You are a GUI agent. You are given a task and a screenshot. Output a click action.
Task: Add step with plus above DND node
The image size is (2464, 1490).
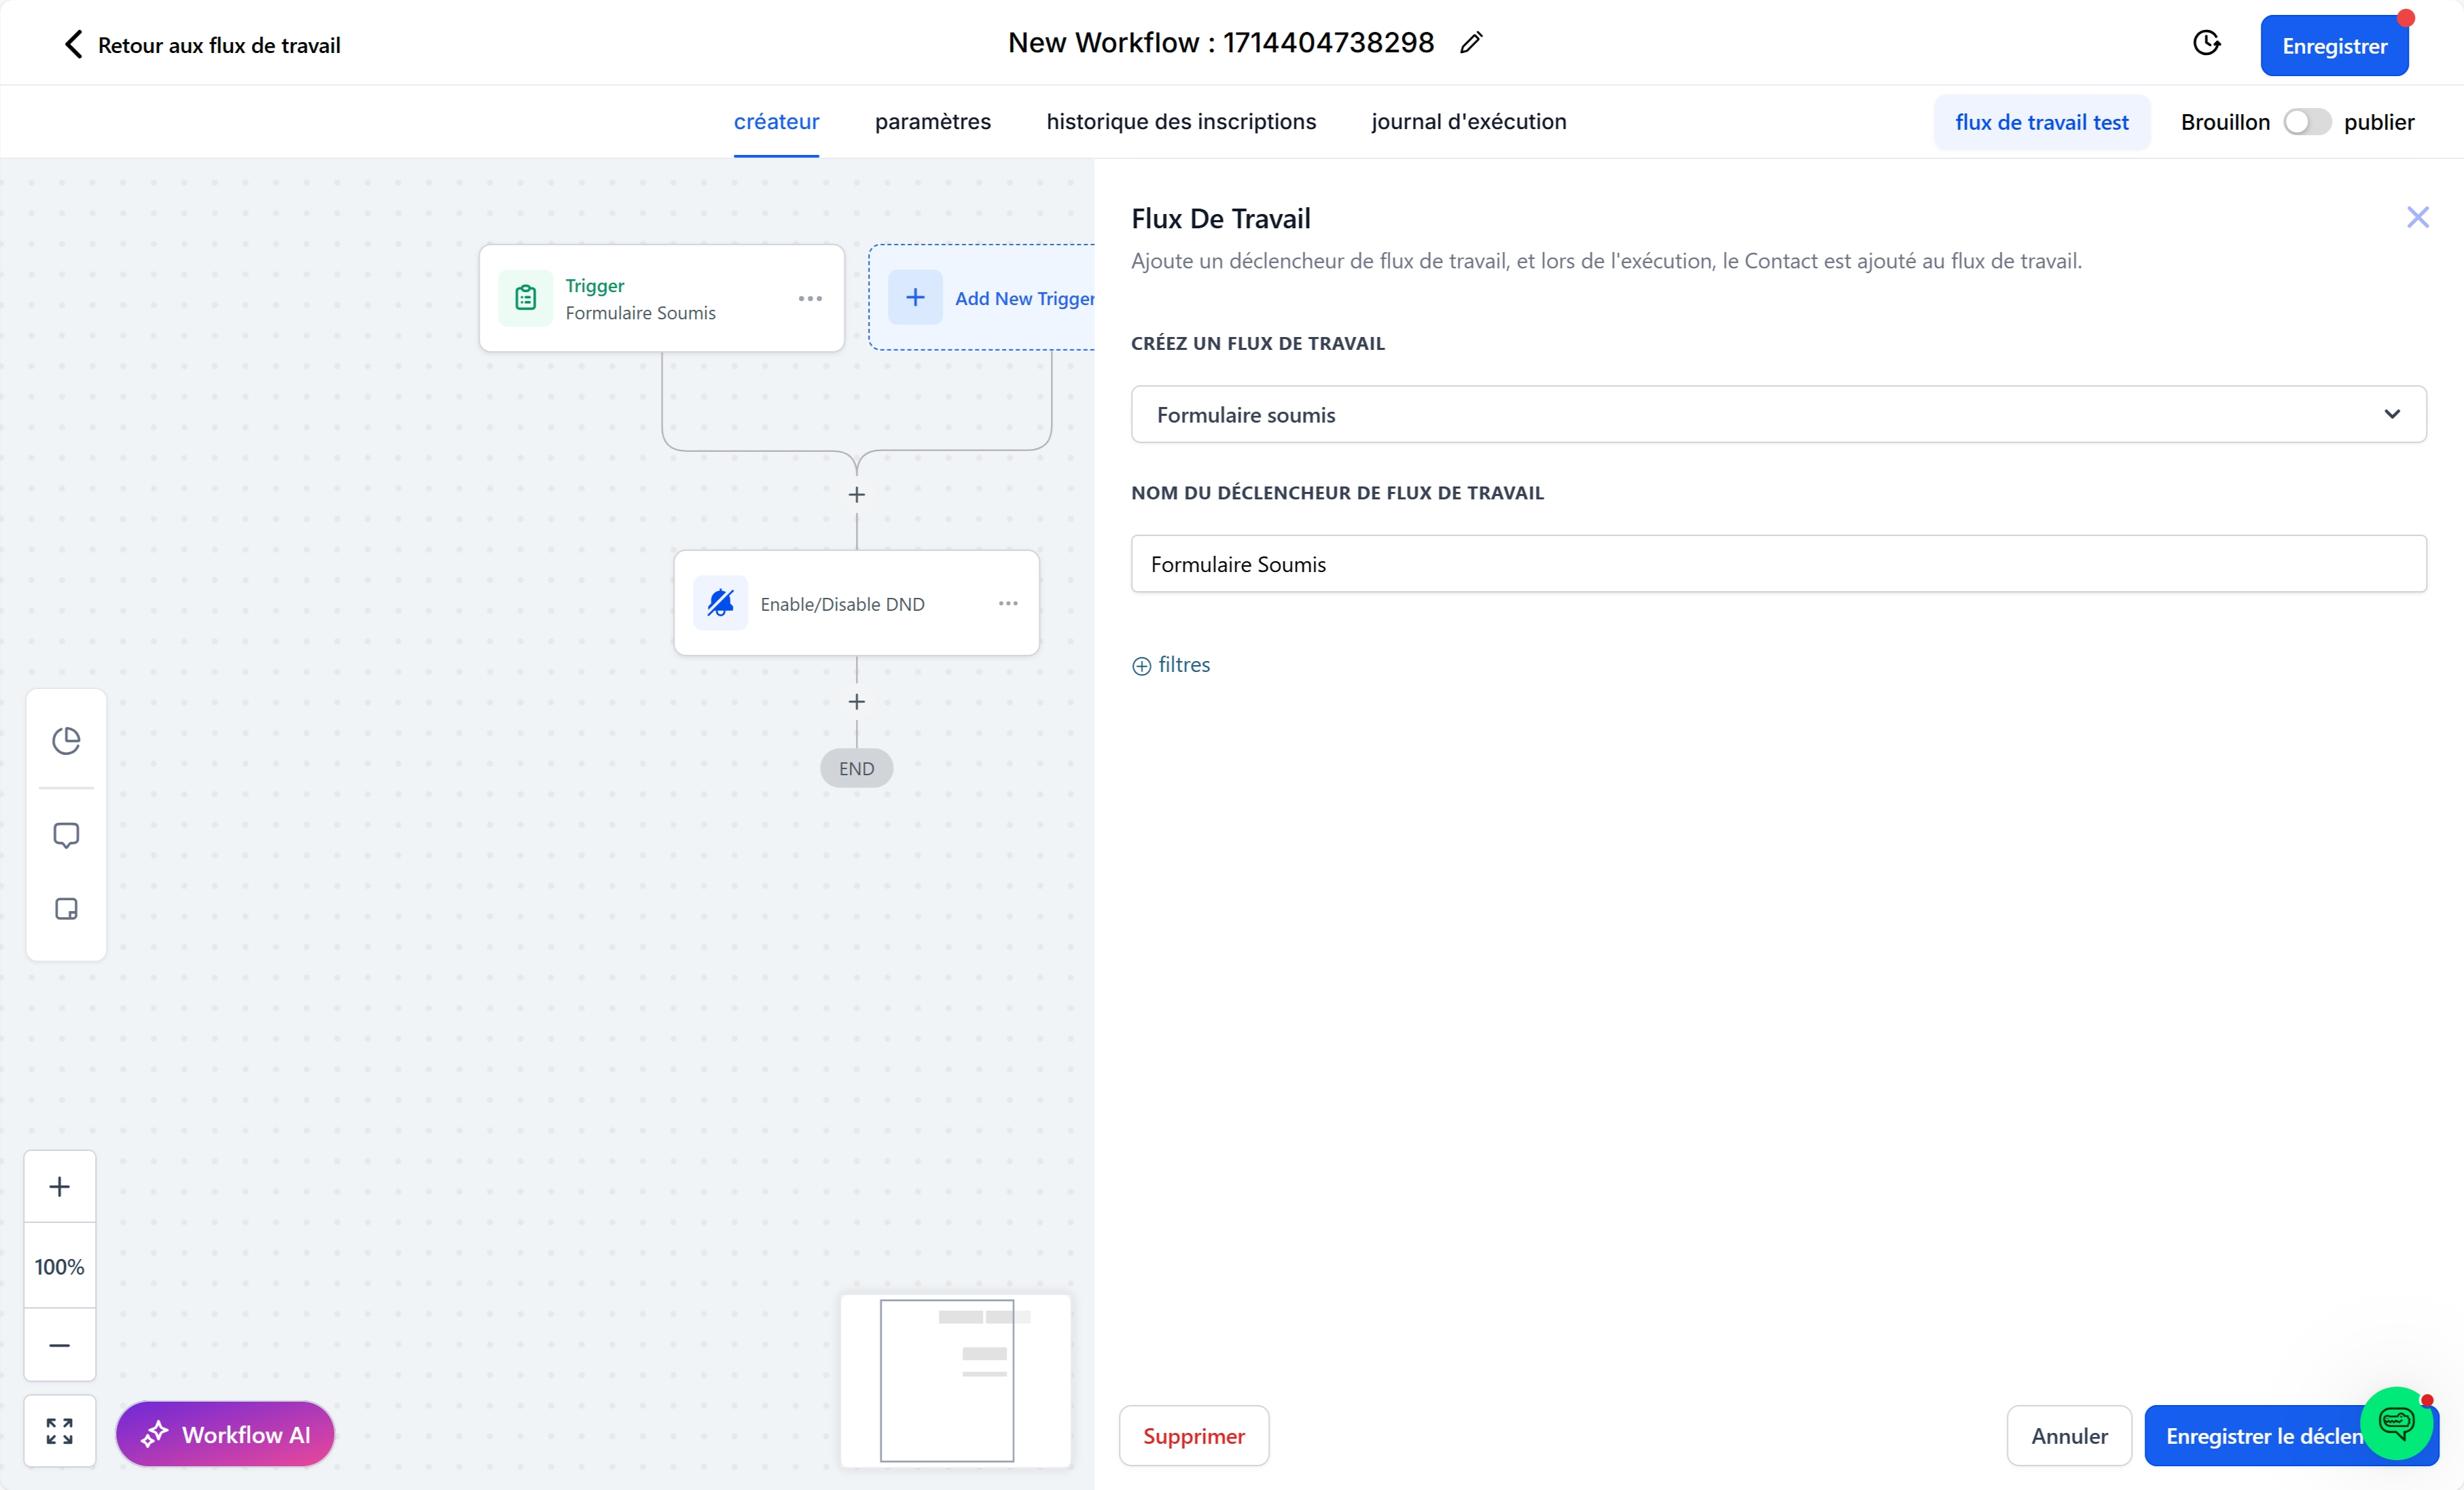click(x=856, y=495)
